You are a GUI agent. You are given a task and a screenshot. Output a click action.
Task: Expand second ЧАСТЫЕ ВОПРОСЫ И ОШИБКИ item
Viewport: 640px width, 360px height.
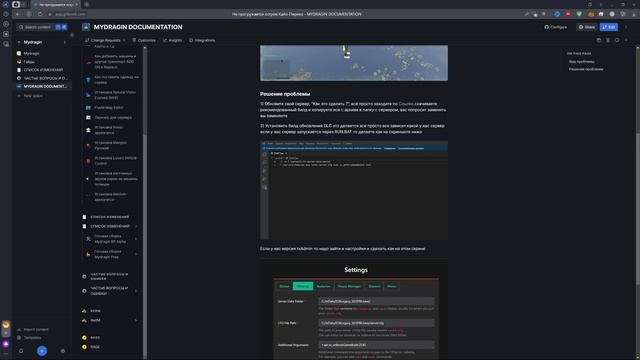pos(136,291)
